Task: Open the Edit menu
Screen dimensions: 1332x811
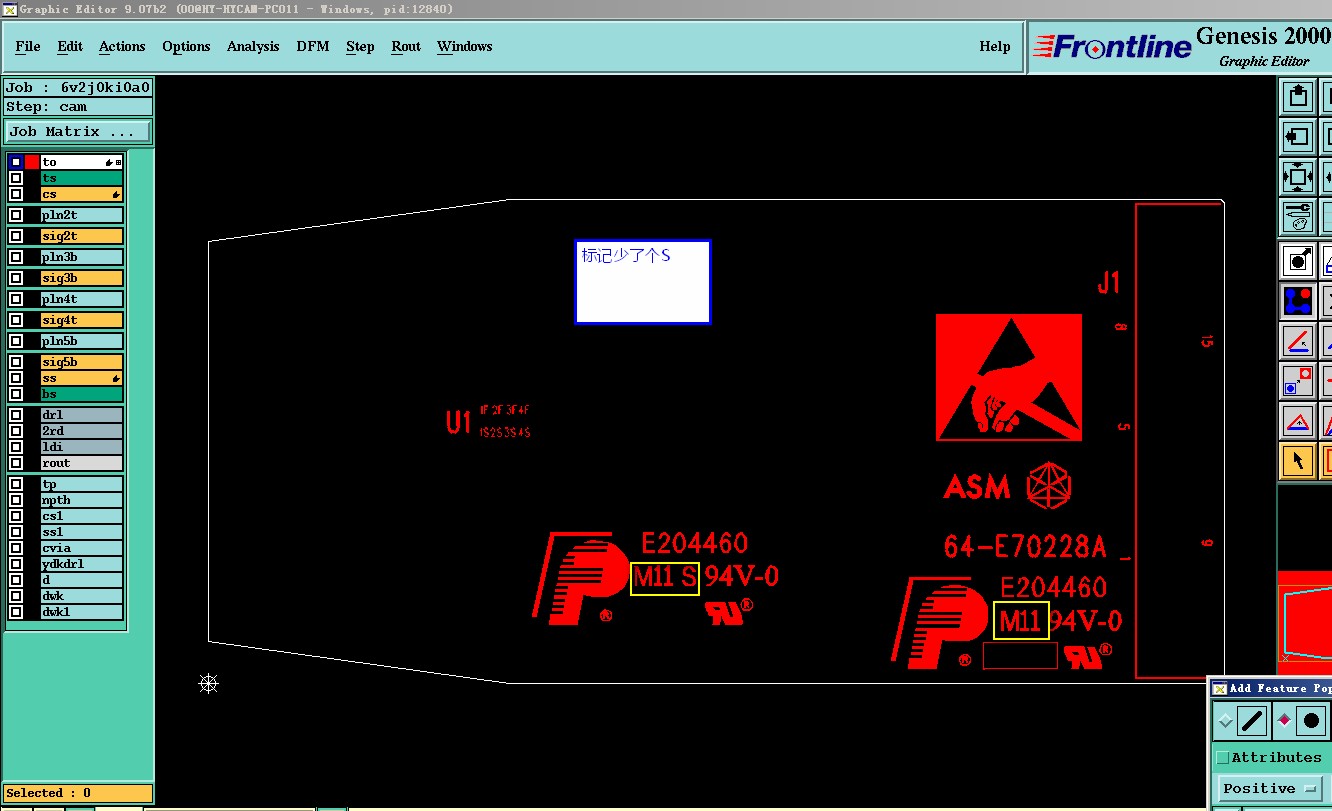Action: click(x=70, y=46)
